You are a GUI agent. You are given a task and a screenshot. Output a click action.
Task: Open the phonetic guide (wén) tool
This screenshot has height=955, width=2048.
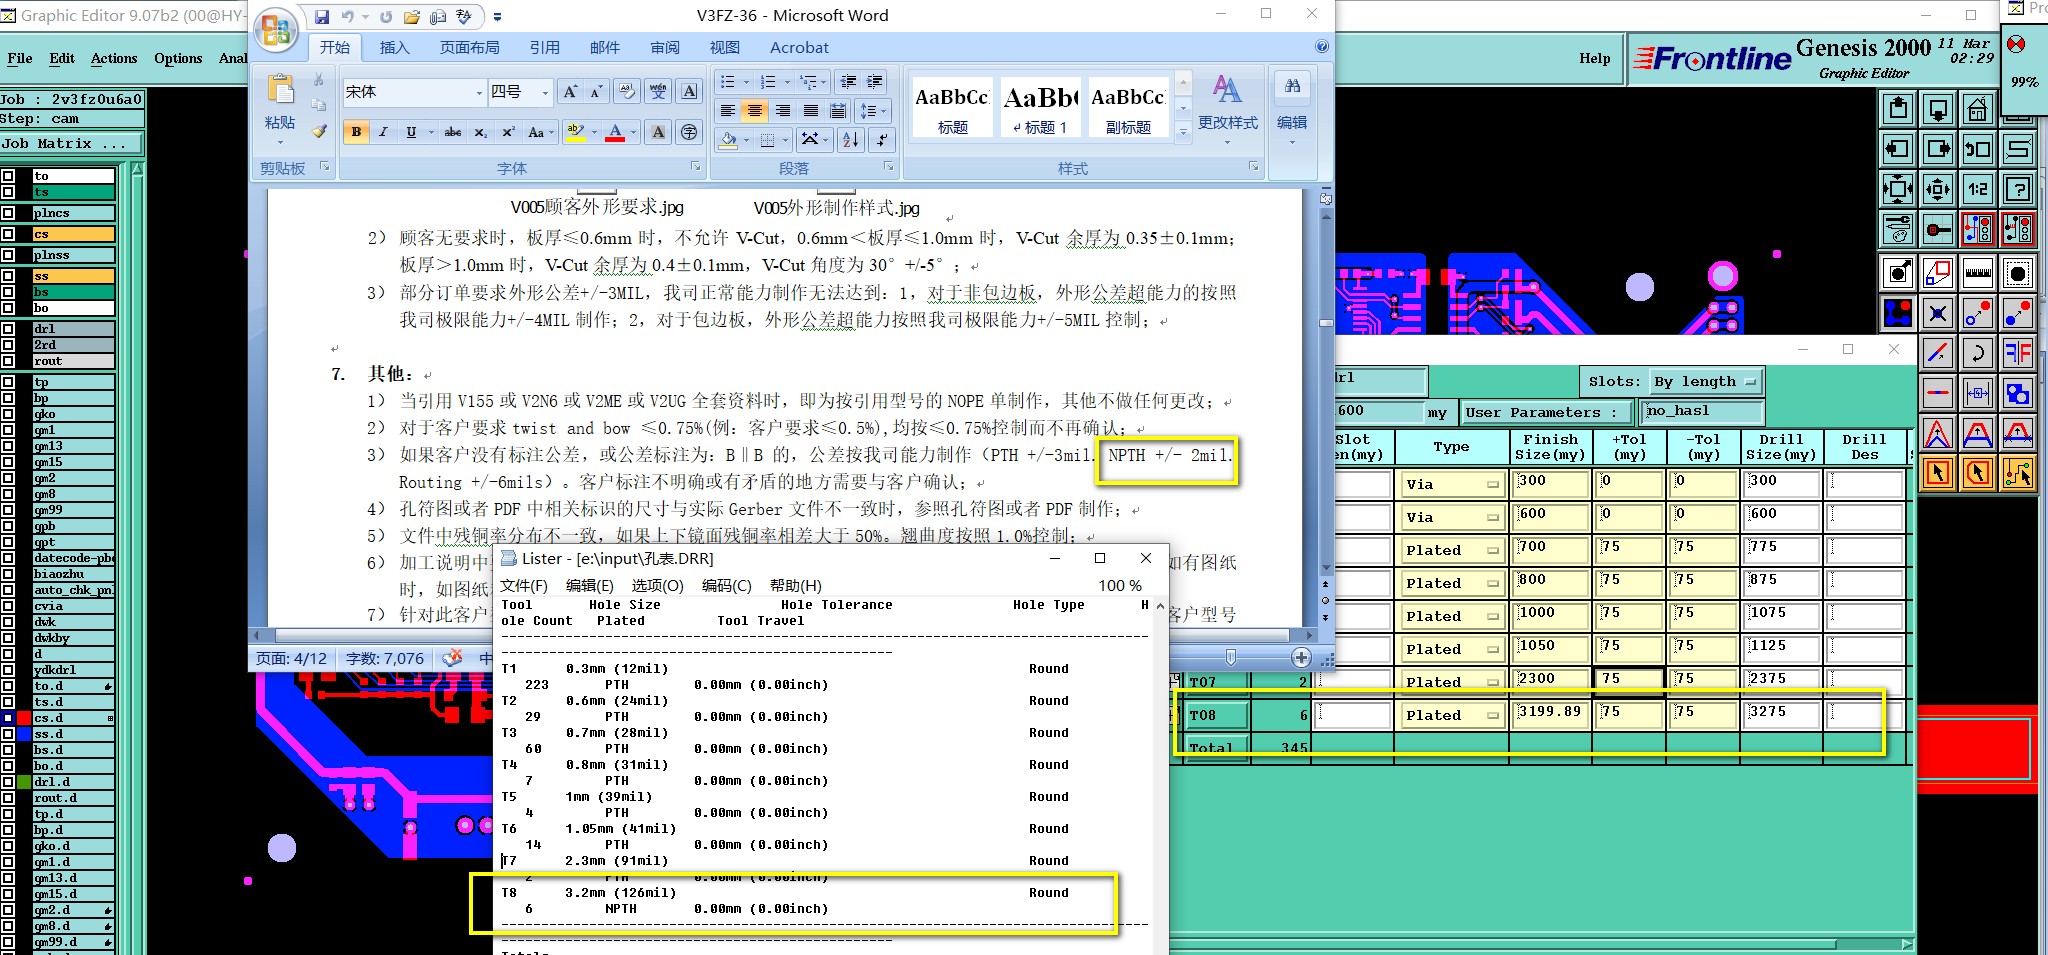(658, 92)
